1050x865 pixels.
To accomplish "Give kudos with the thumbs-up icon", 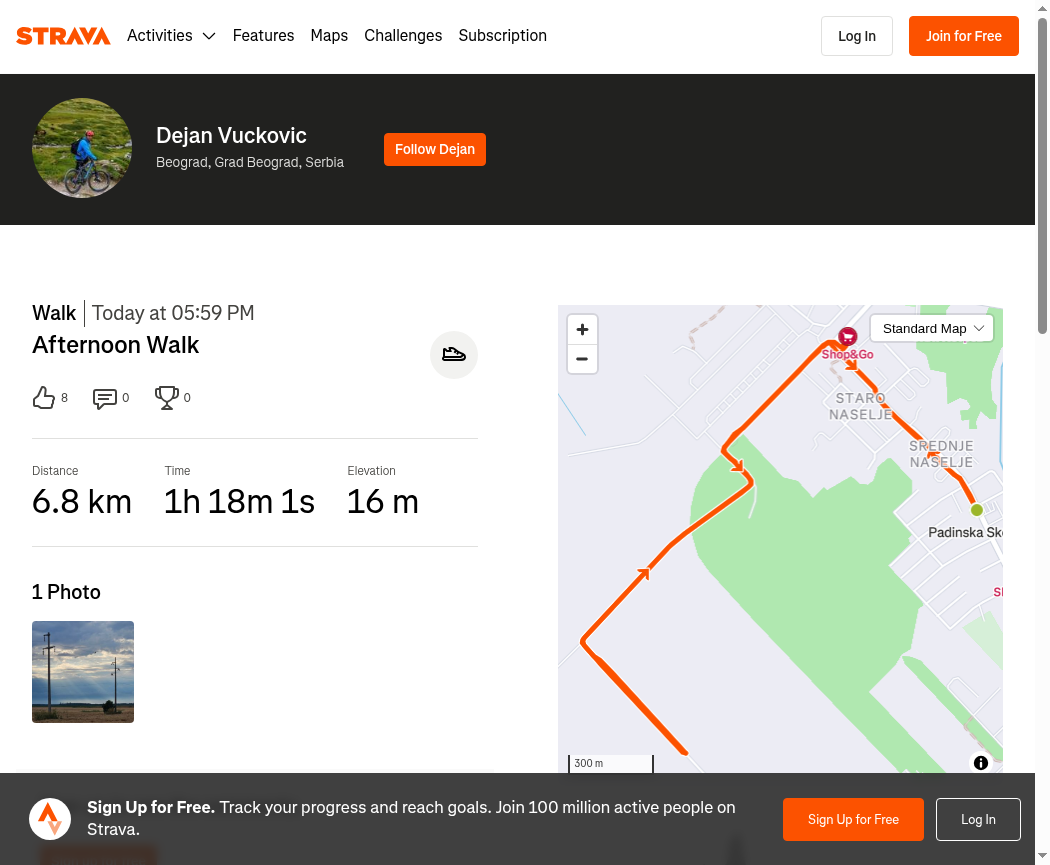I will tap(44, 398).
